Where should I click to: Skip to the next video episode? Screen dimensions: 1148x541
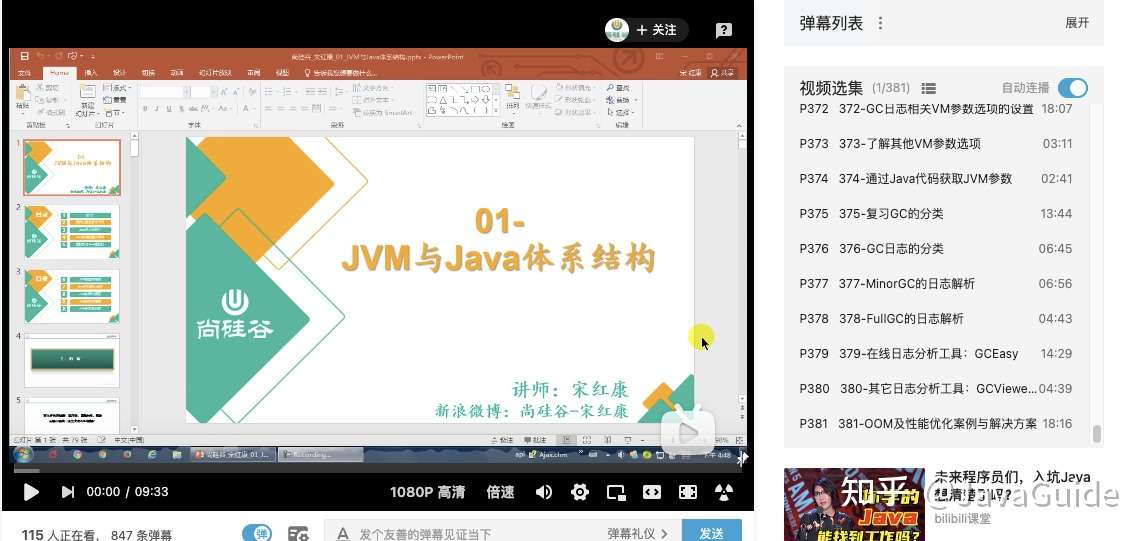[x=67, y=492]
